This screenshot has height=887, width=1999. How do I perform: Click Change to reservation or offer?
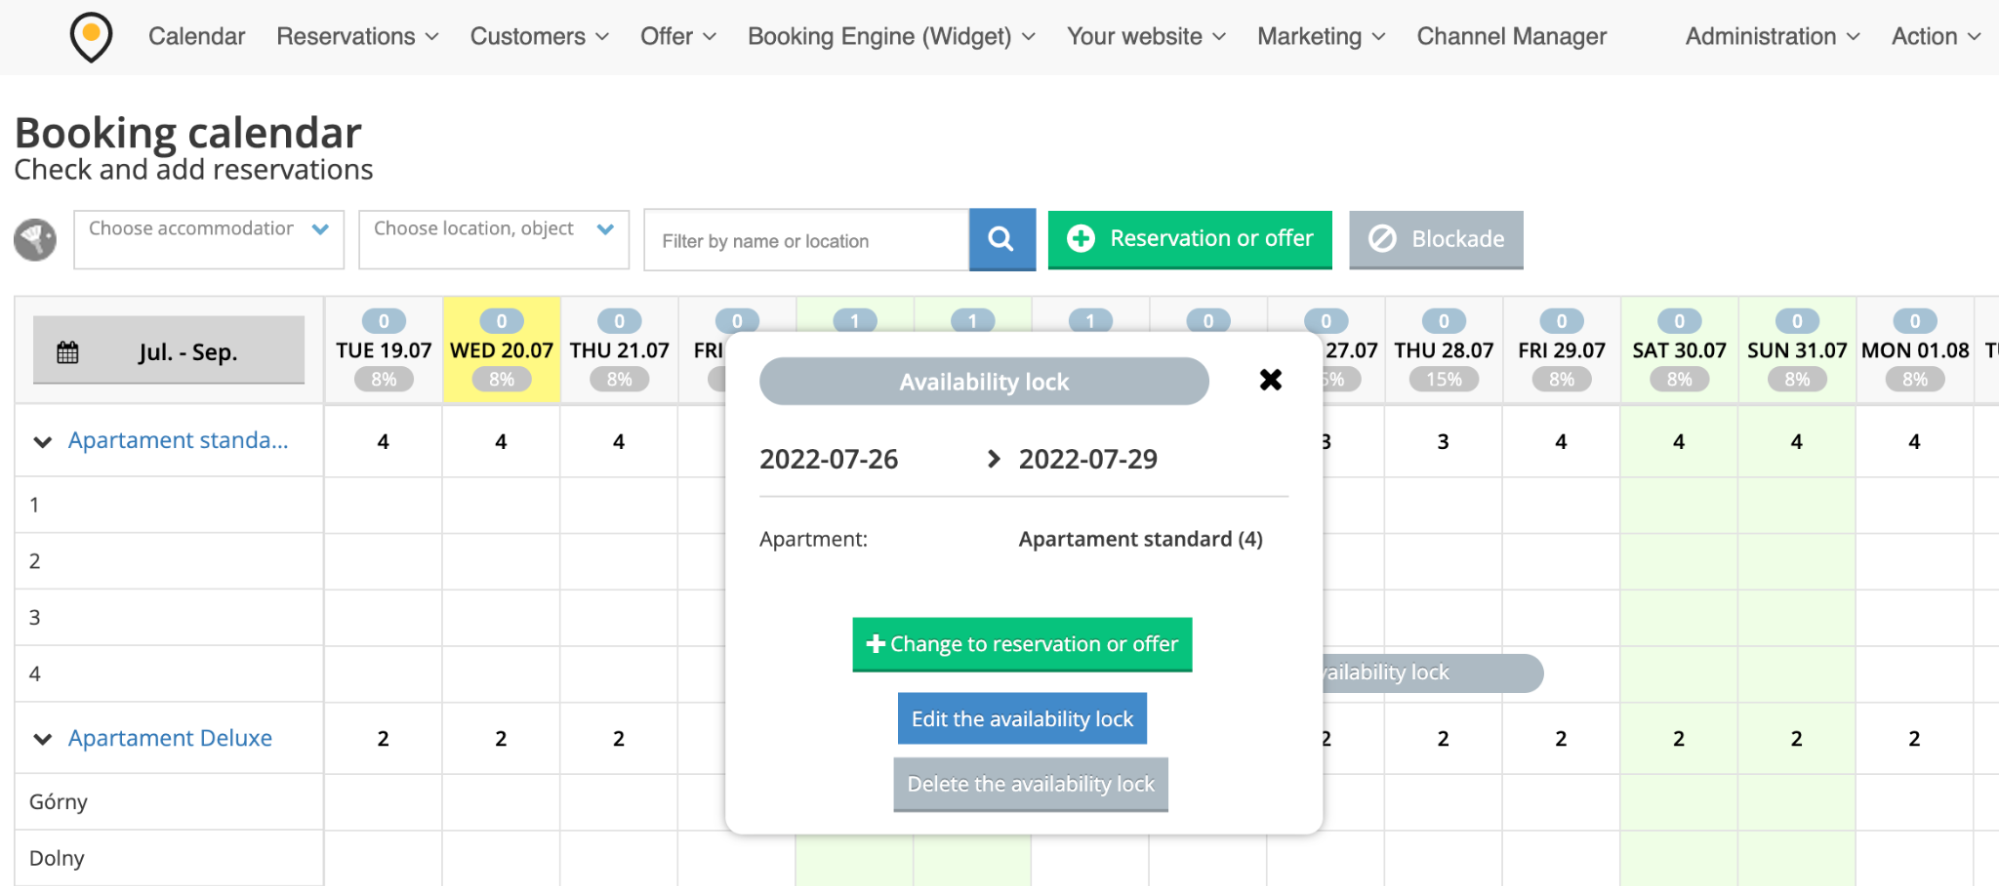click(1022, 644)
